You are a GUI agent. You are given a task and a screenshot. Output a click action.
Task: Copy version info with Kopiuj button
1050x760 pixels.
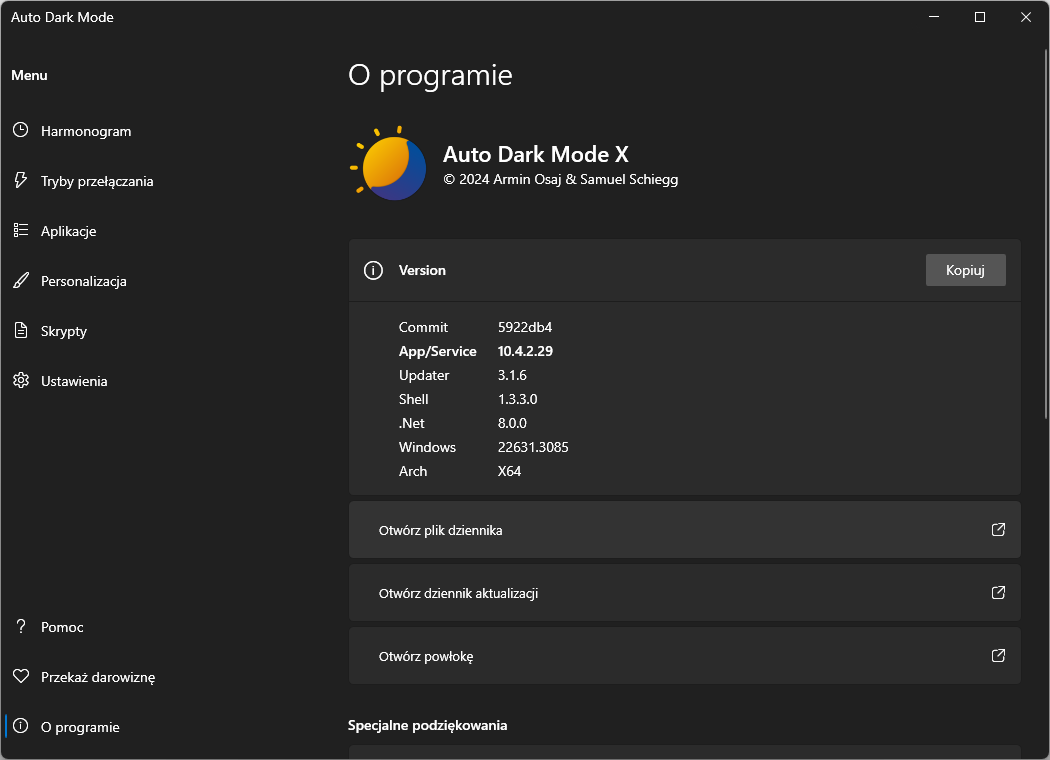(965, 270)
